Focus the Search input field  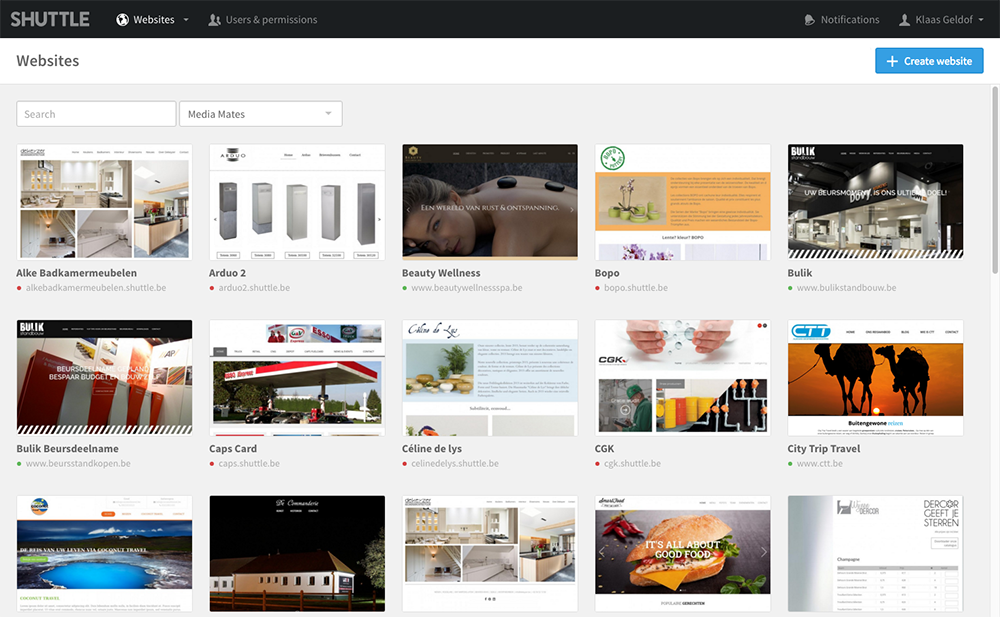96,114
